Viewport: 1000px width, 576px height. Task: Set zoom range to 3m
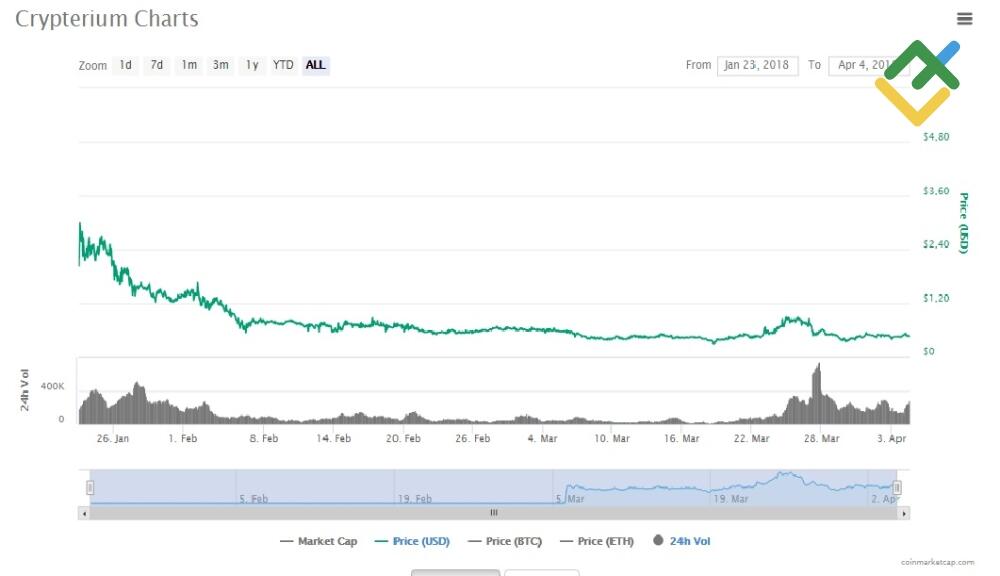[x=221, y=65]
